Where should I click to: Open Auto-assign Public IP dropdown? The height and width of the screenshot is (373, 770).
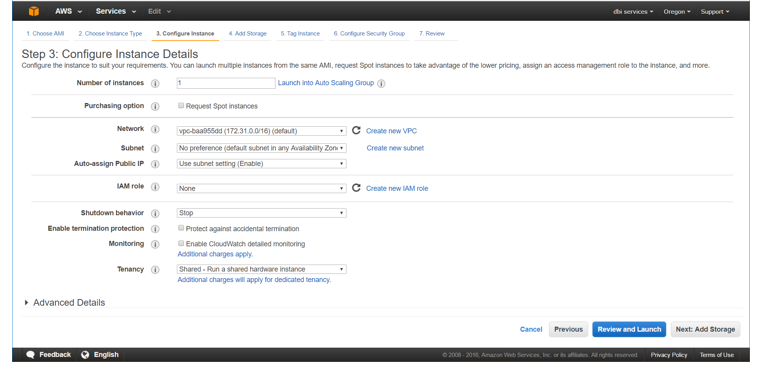click(261, 164)
